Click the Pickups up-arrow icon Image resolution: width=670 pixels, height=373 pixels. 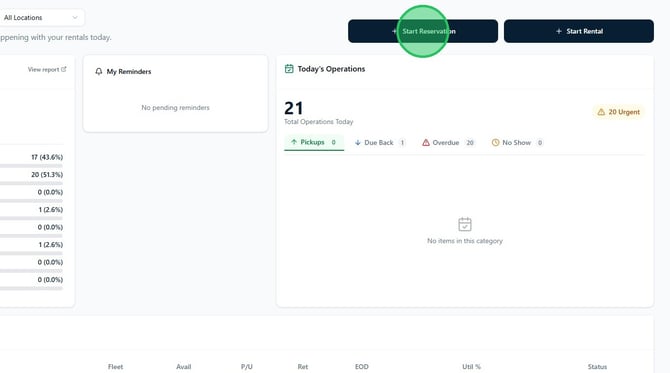[x=294, y=142]
